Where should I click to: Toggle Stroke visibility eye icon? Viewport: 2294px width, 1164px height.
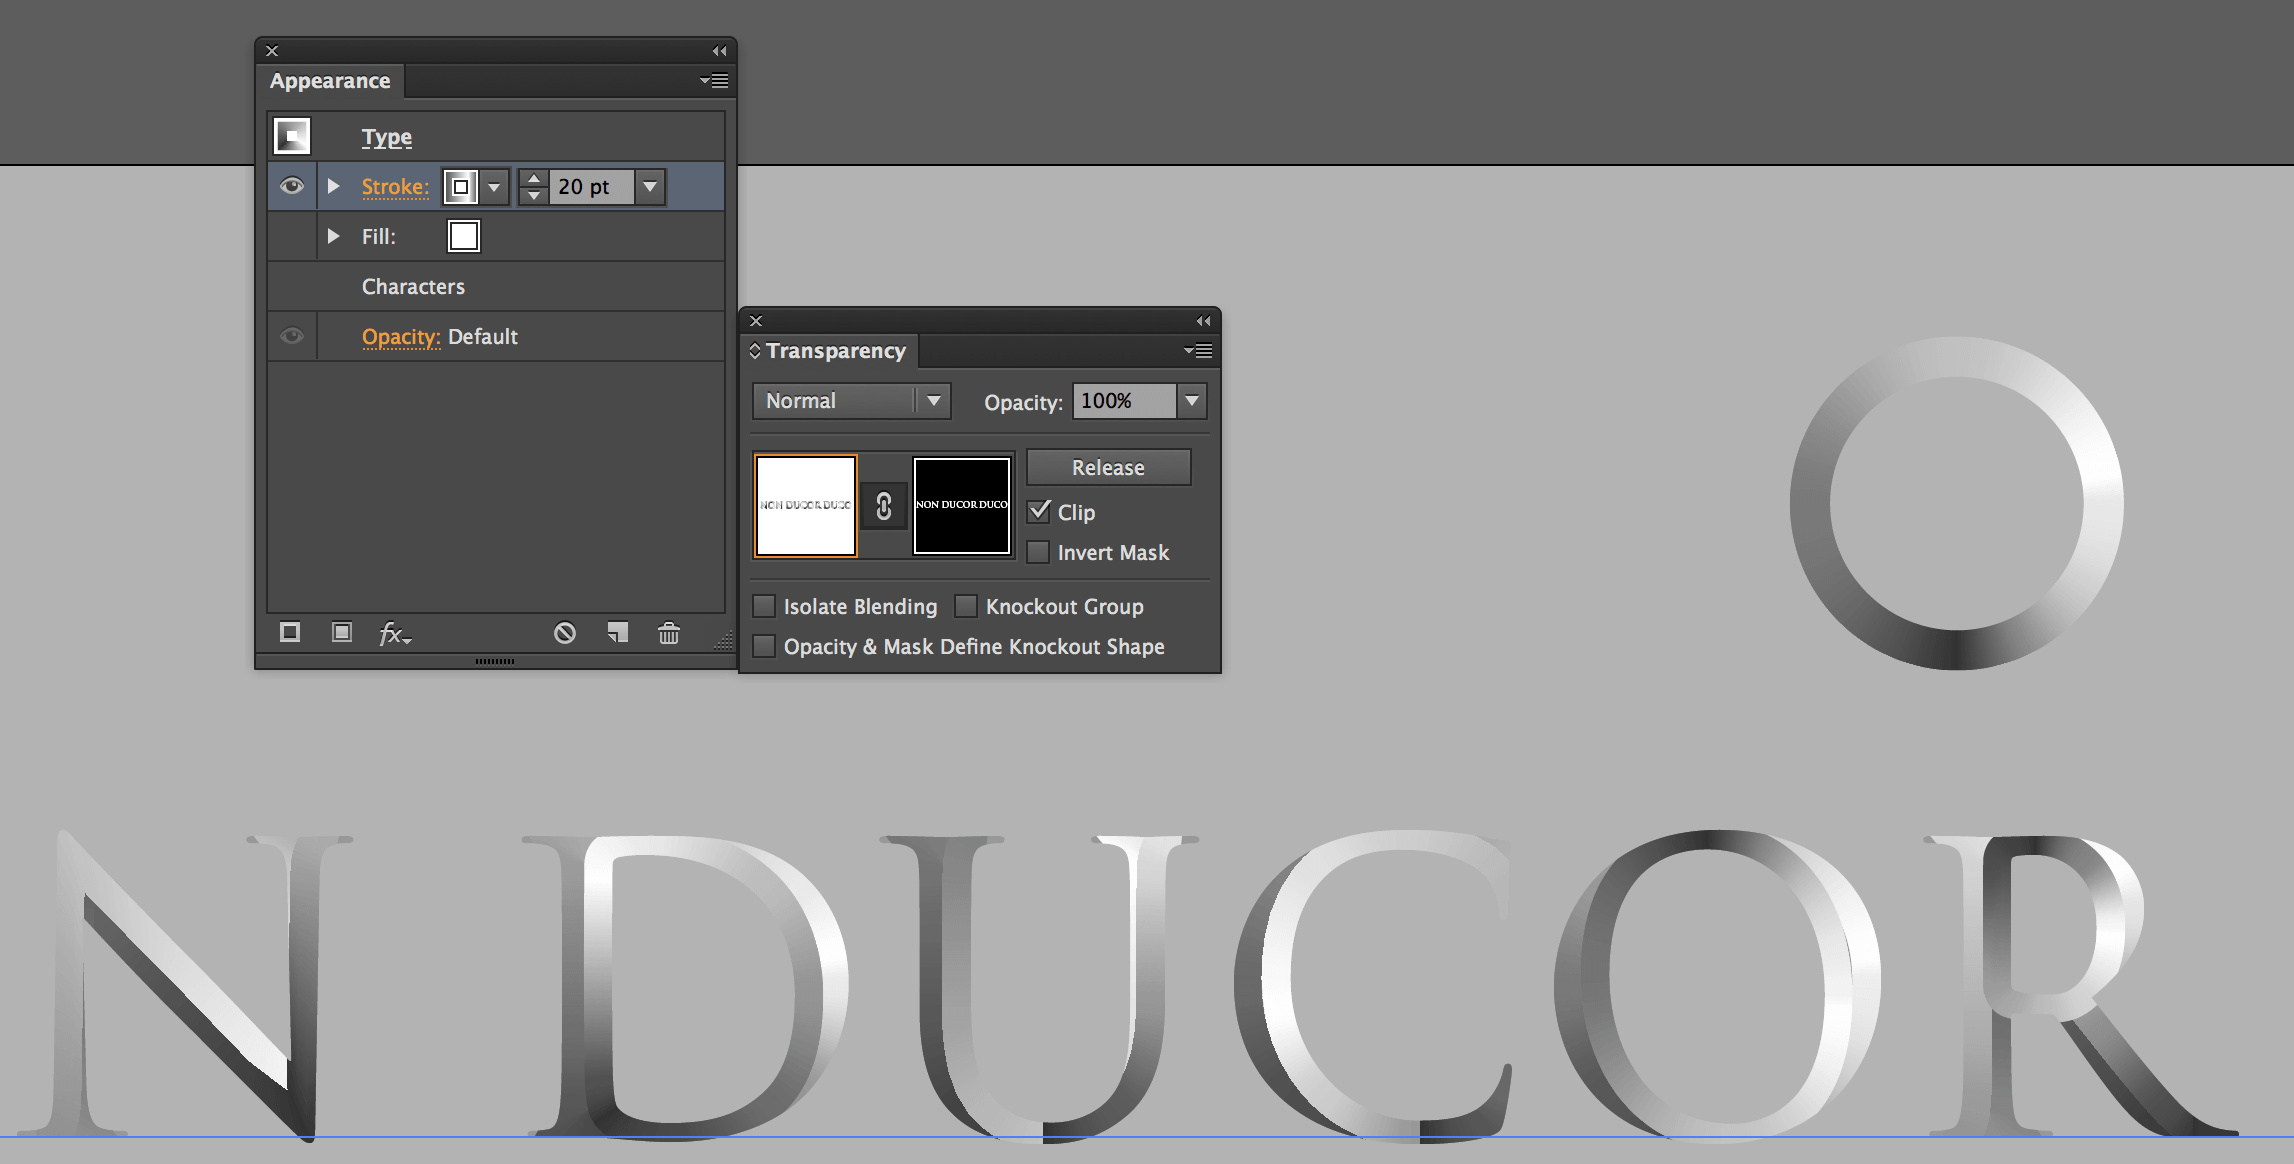(292, 186)
